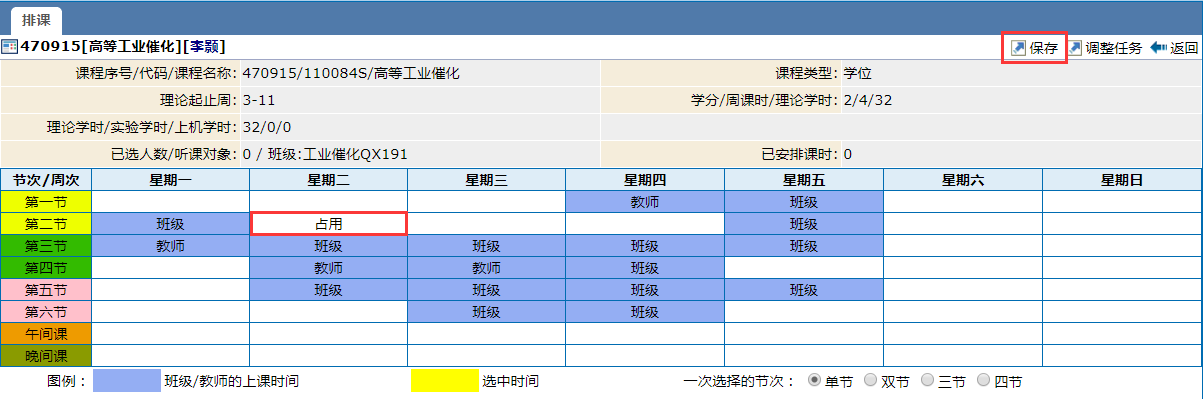Click the teacher name link 李颖
The image size is (1203, 399).
tap(206, 46)
